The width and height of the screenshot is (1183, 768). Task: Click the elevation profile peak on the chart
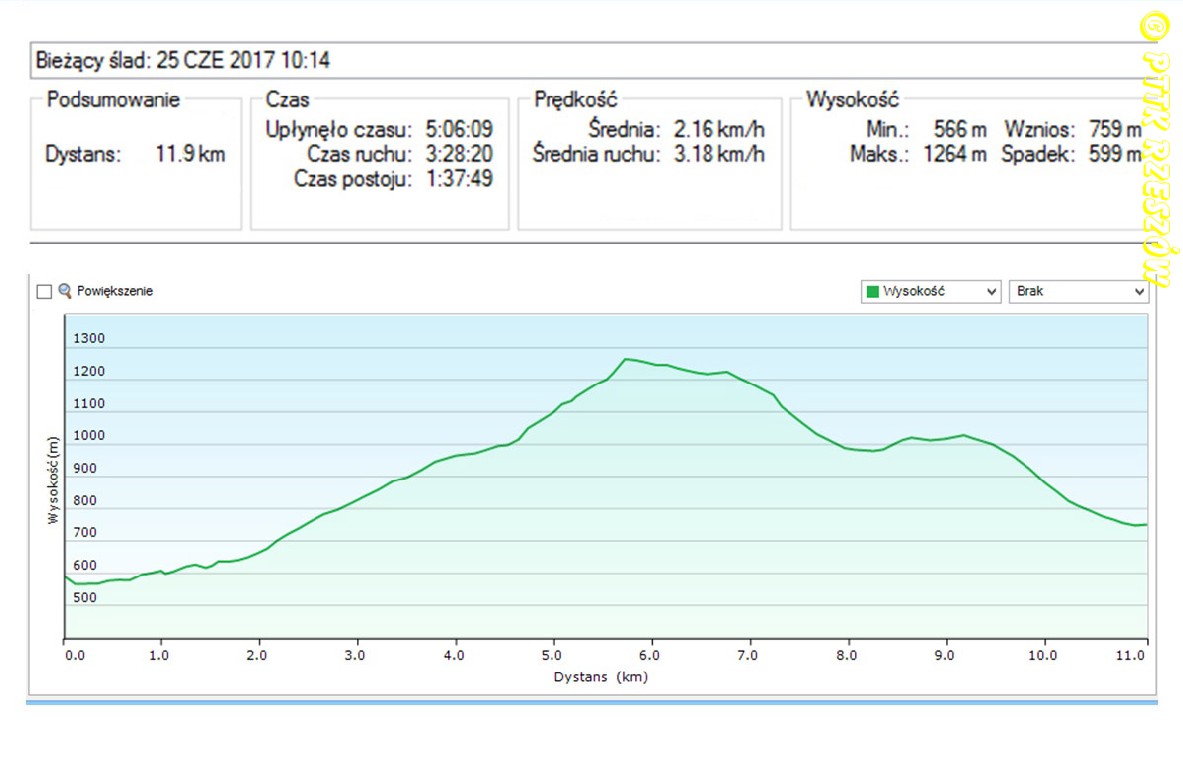tap(626, 359)
